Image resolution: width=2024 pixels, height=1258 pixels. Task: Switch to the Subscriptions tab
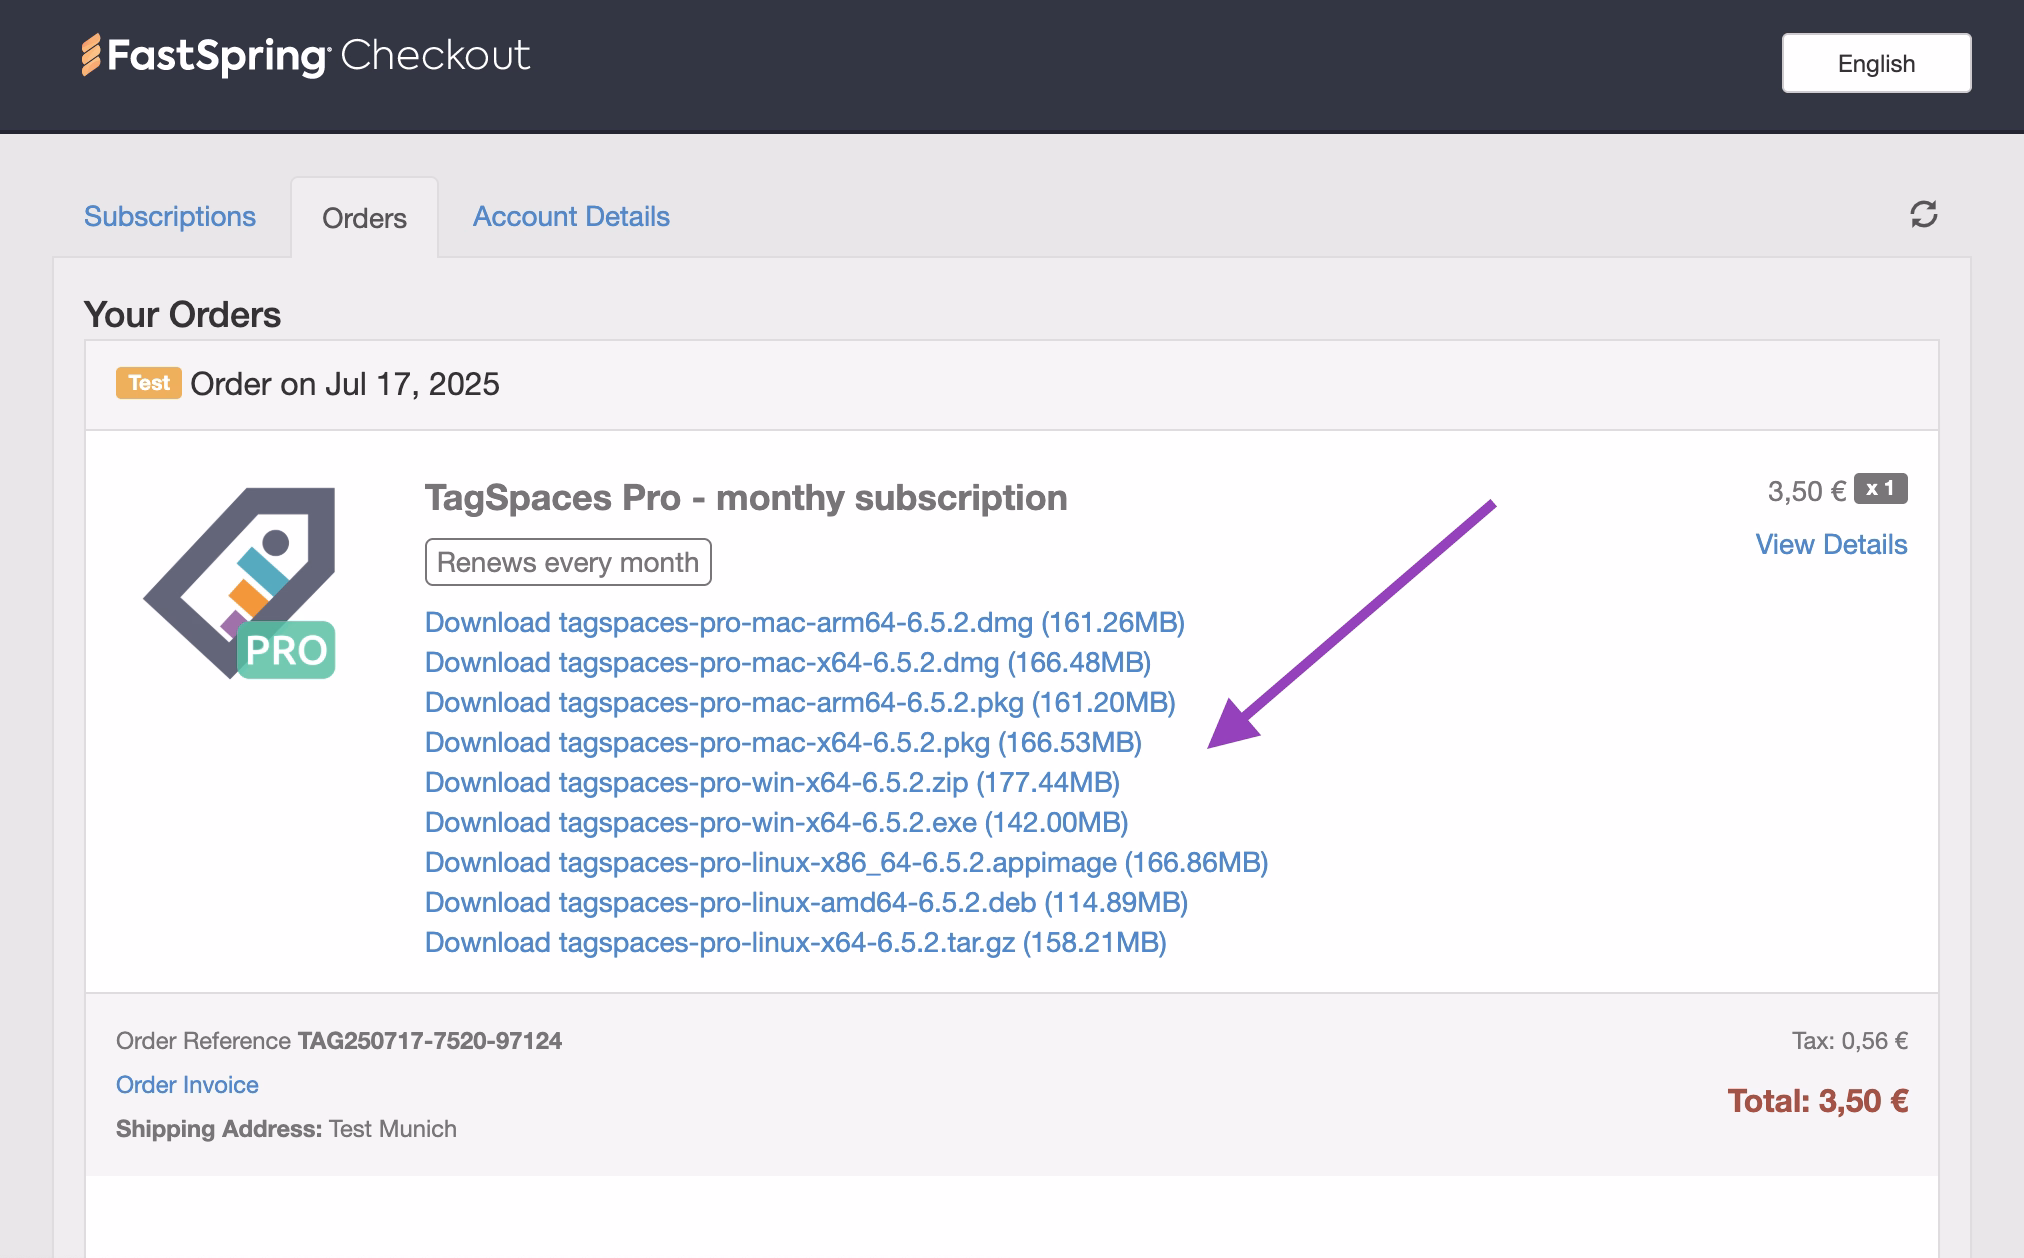(170, 216)
